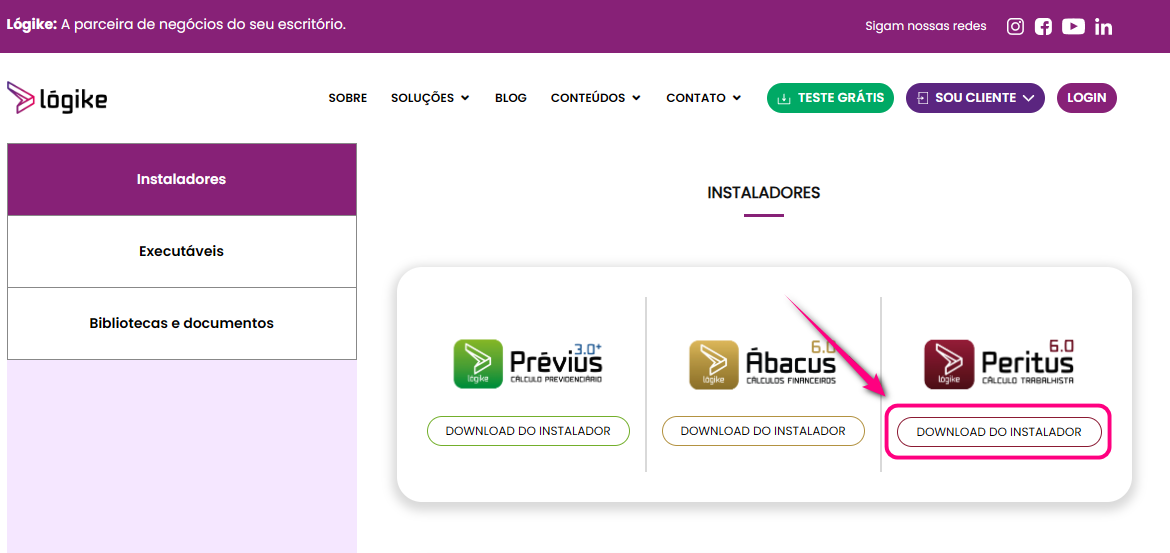Click the Prévius 3.0+ product logo
Image resolution: width=1170 pixels, height=553 pixels.
click(528, 366)
